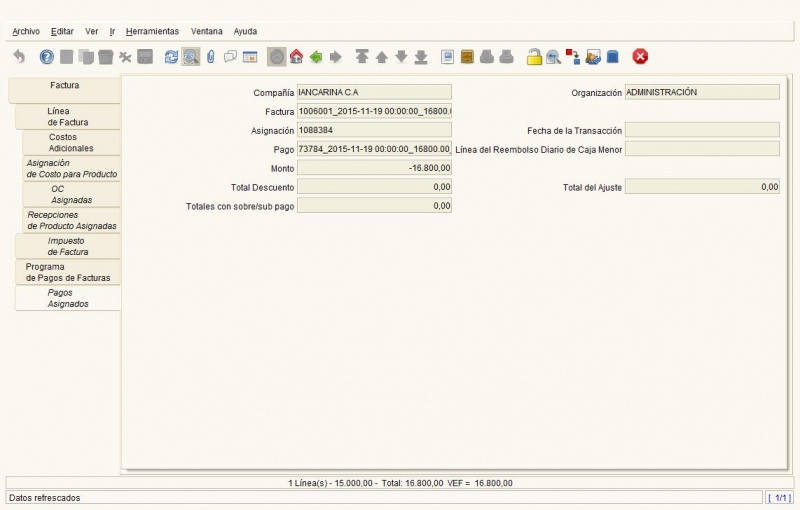Click the Undo changes toolbar icon
This screenshot has width=800, height=510.
tap(19, 57)
